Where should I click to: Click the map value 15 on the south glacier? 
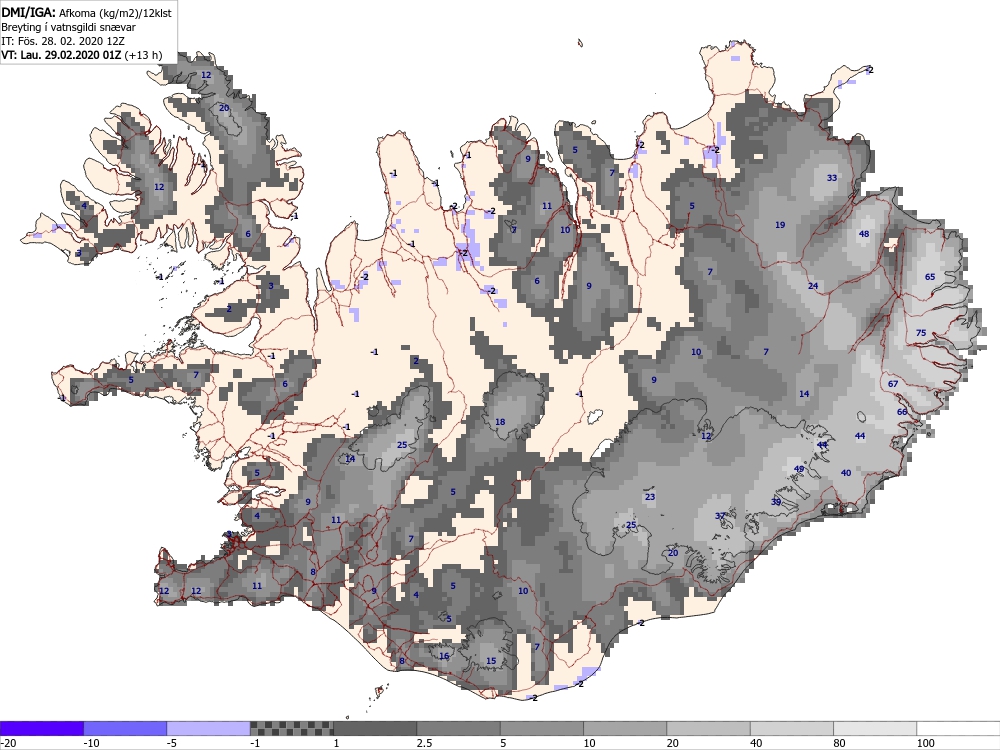click(x=491, y=661)
